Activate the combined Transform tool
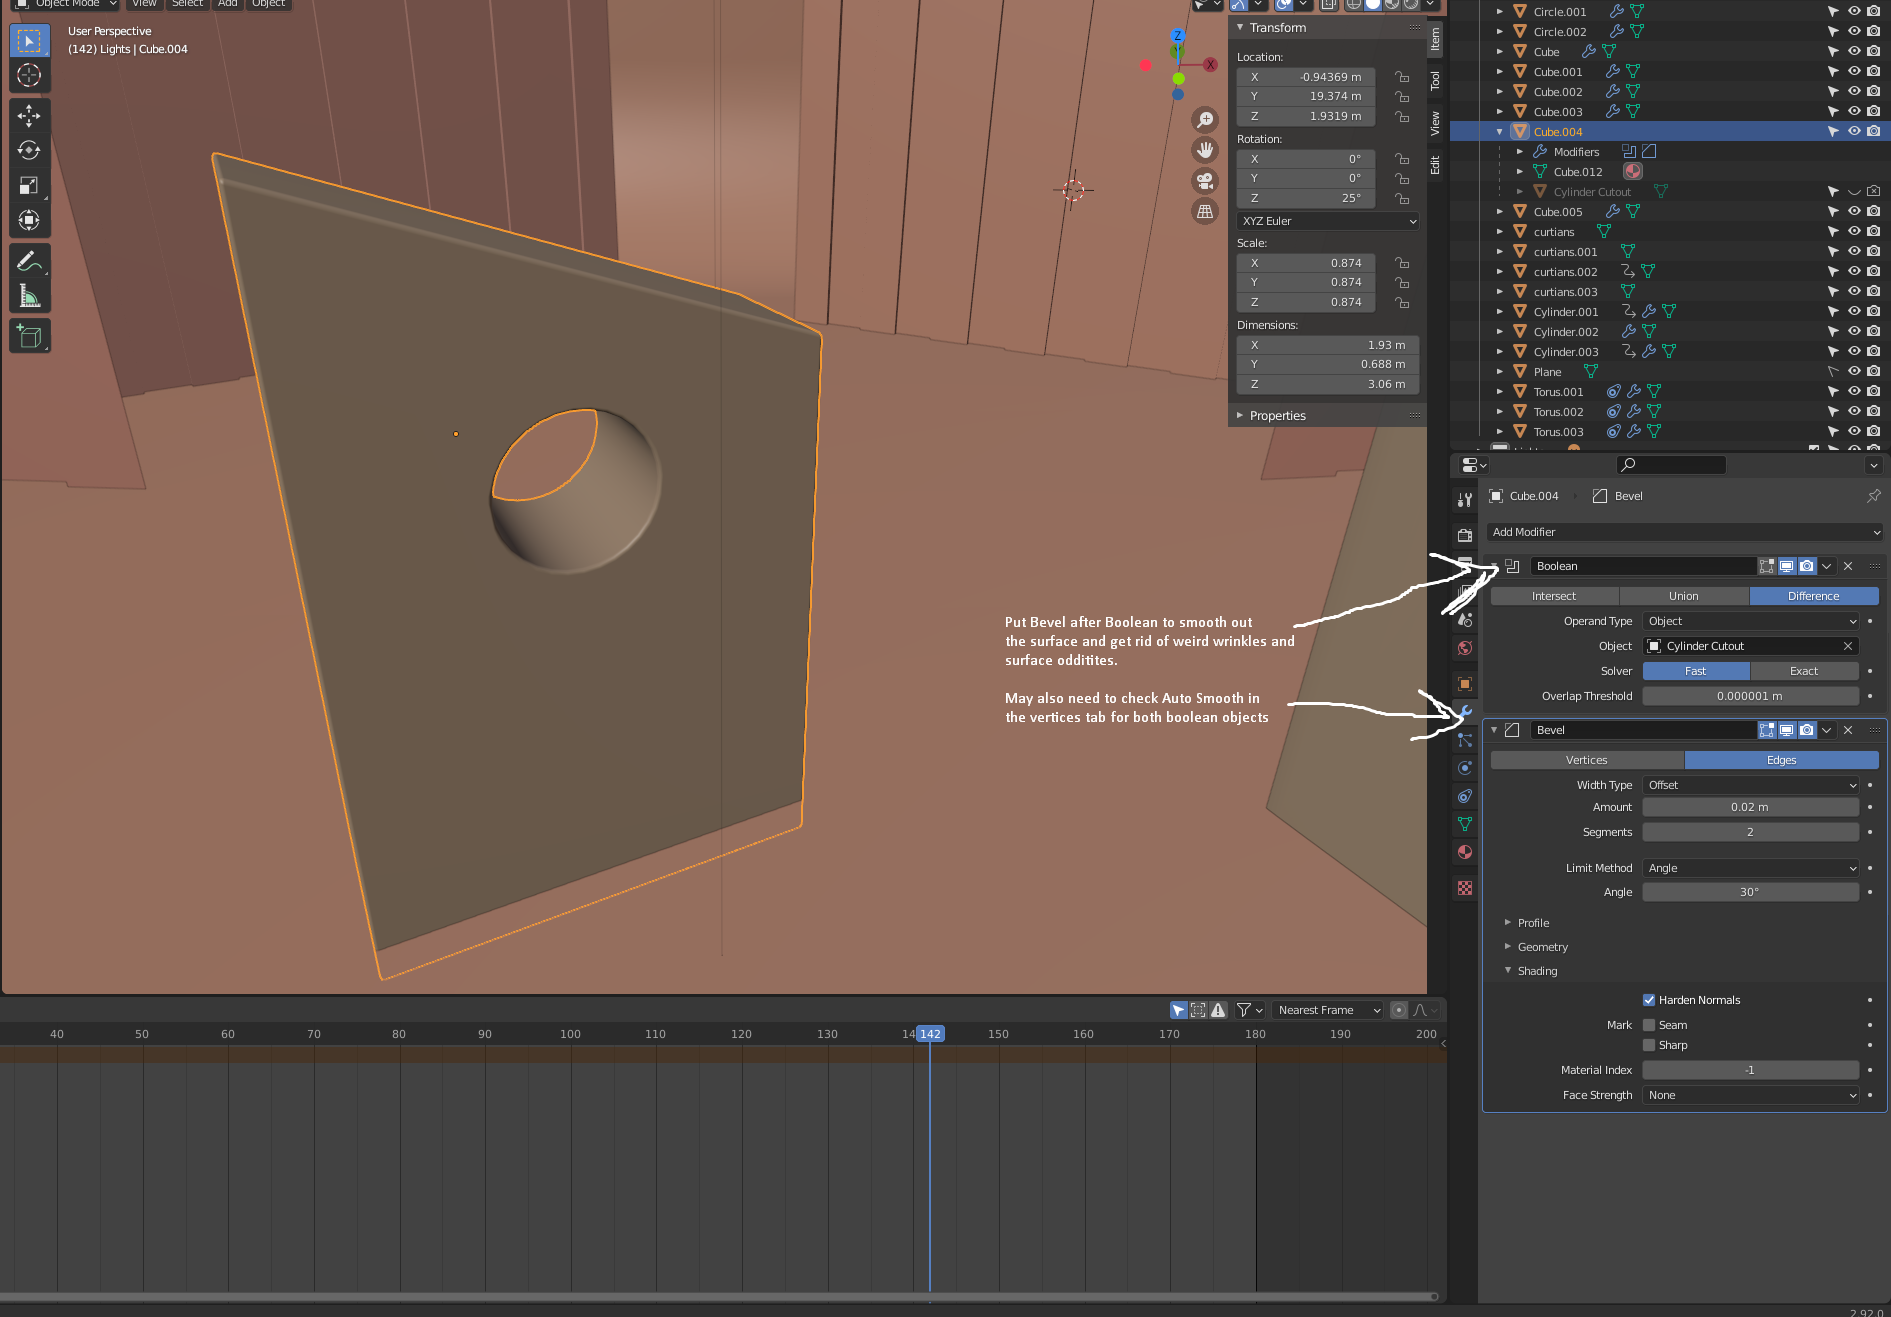Viewport: 1891px width, 1317px height. [29, 221]
